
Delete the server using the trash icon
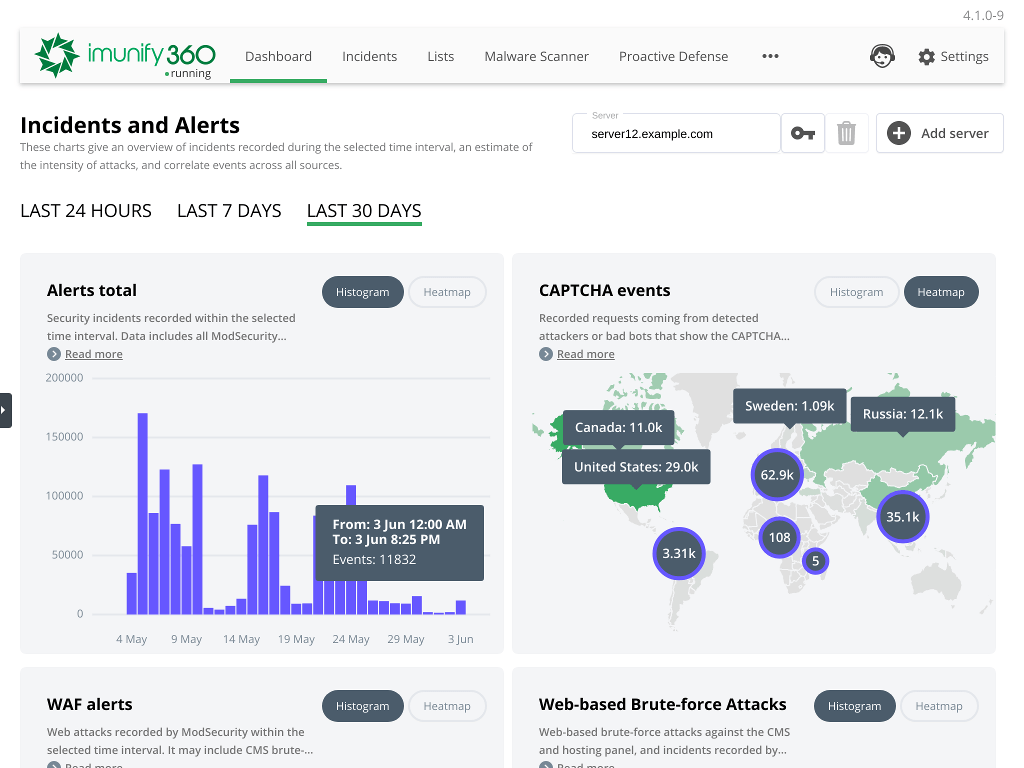pyautogui.click(x=847, y=132)
